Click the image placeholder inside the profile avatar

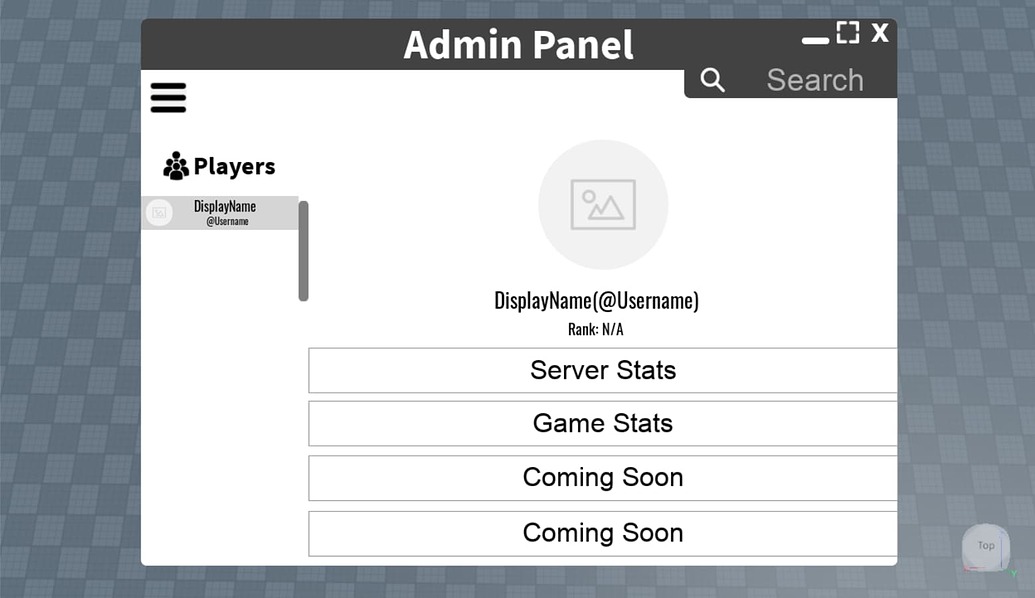coord(603,204)
